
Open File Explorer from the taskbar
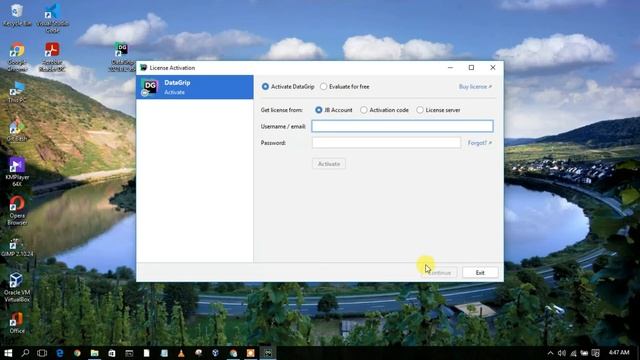pos(94,353)
